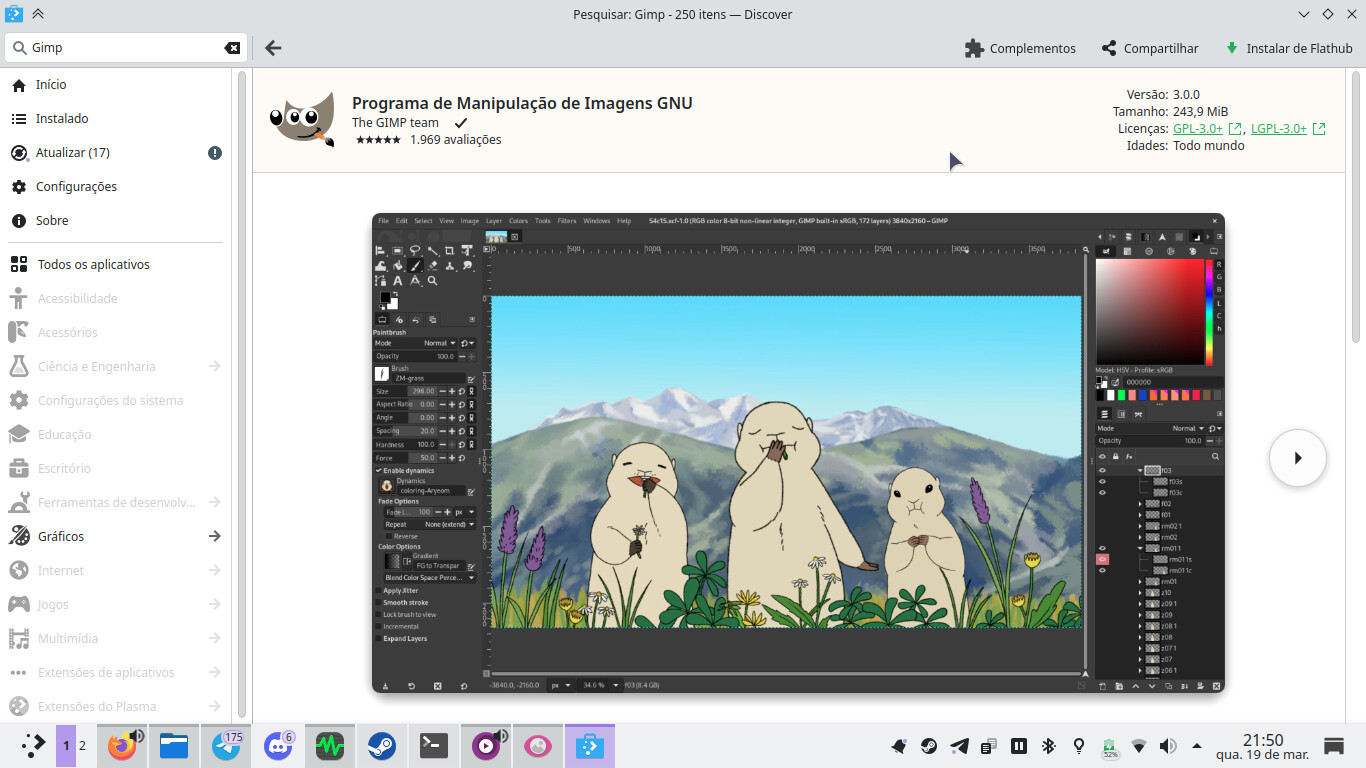Open Telegram from the taskbar
Image resolution: width=1366 pixels, height=768 pixels.
226,745
